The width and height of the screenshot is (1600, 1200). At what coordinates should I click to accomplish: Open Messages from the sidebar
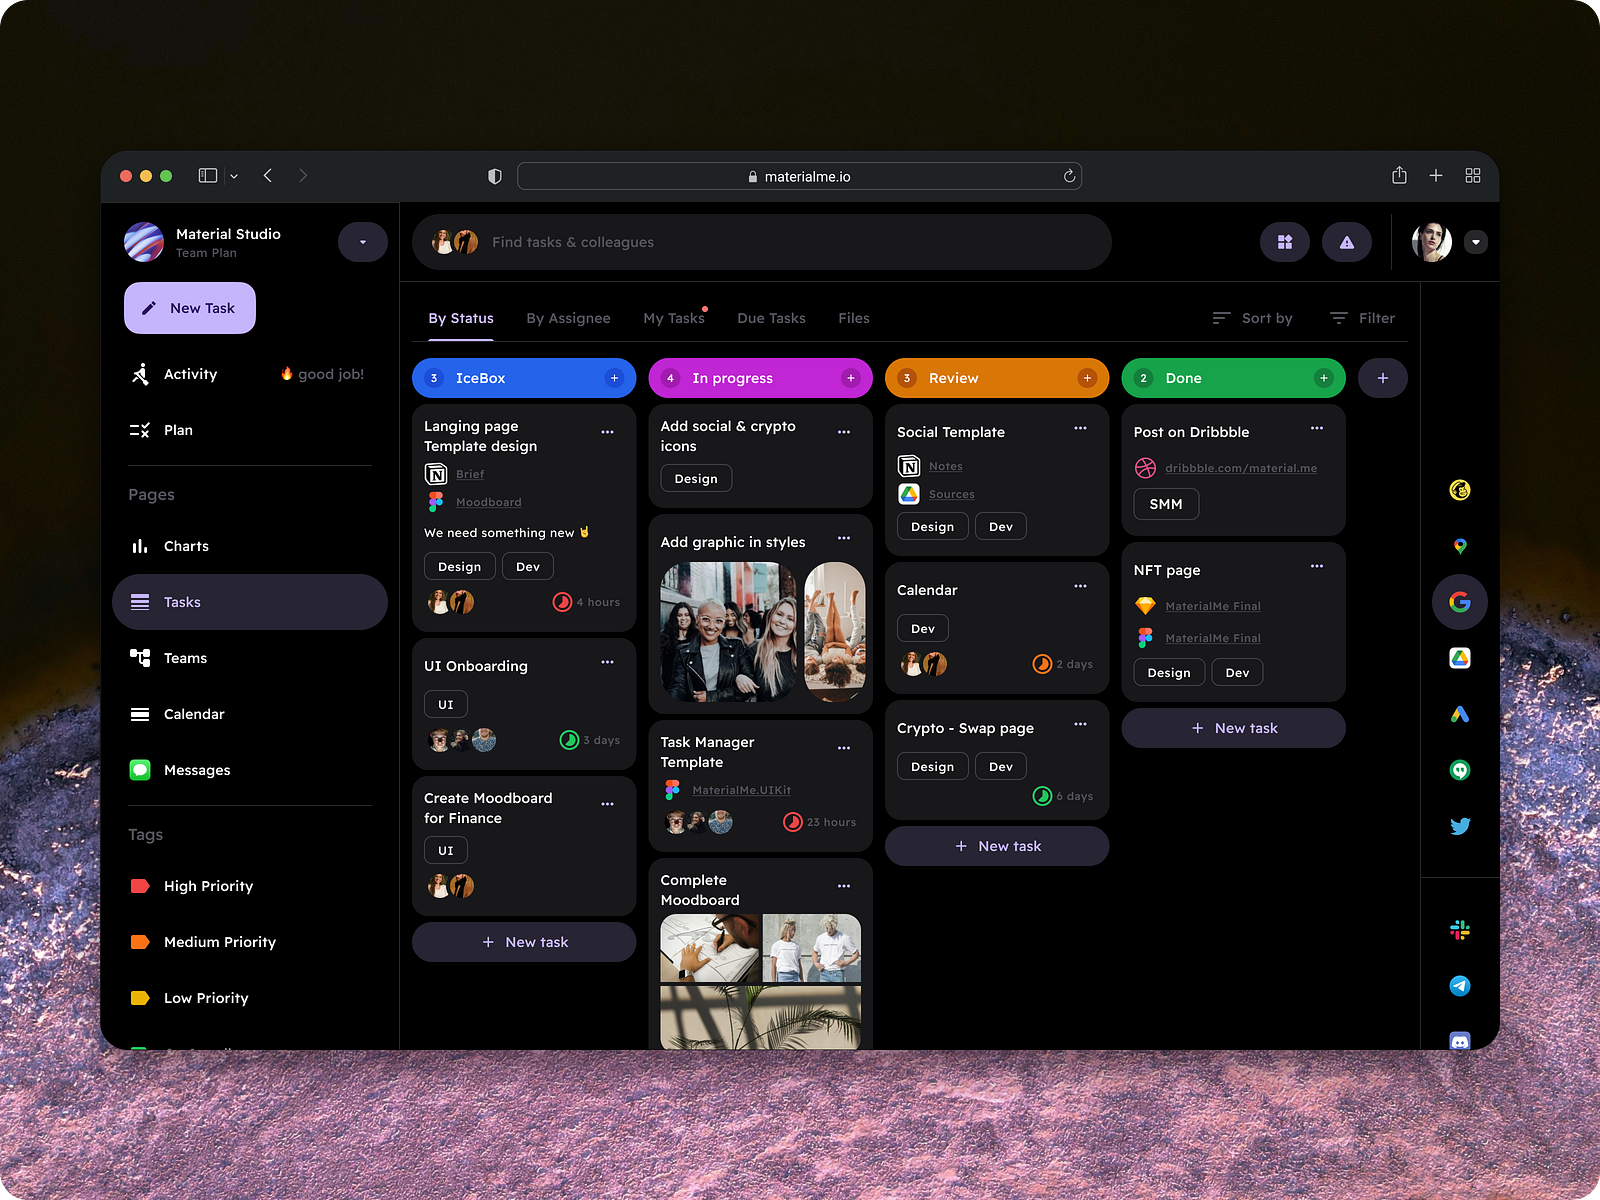(197, 770)
